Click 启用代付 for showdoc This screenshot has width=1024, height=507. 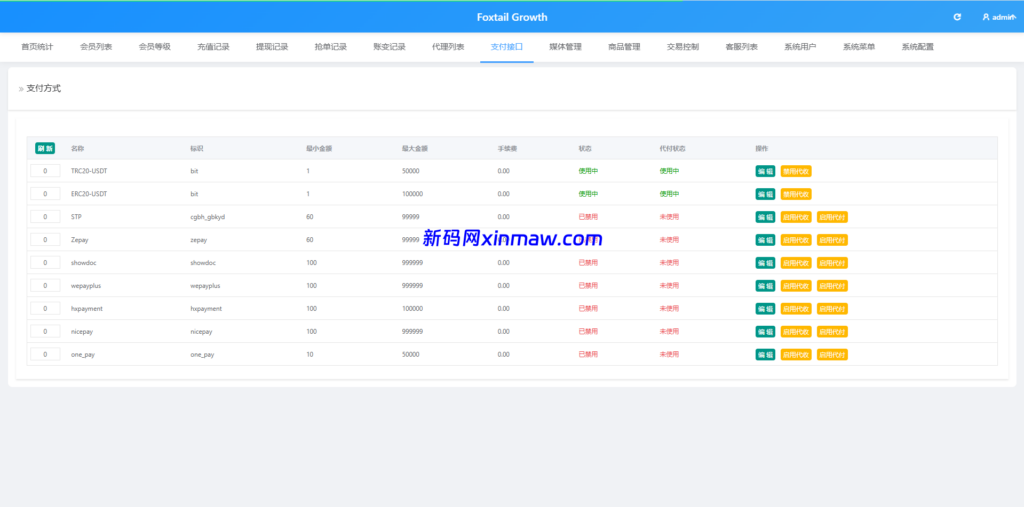(x=833, y=263)
